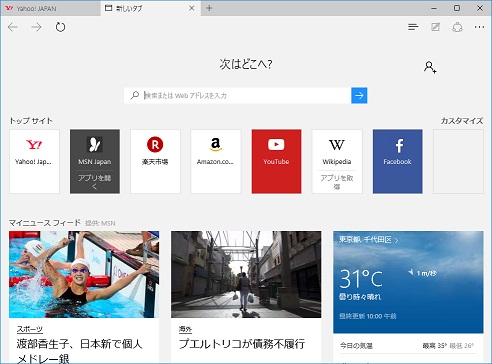The width and height of the screenshot is (492, 364).
Task: Open the Amazon.co top site tile
Action: [x=216, y=161]
